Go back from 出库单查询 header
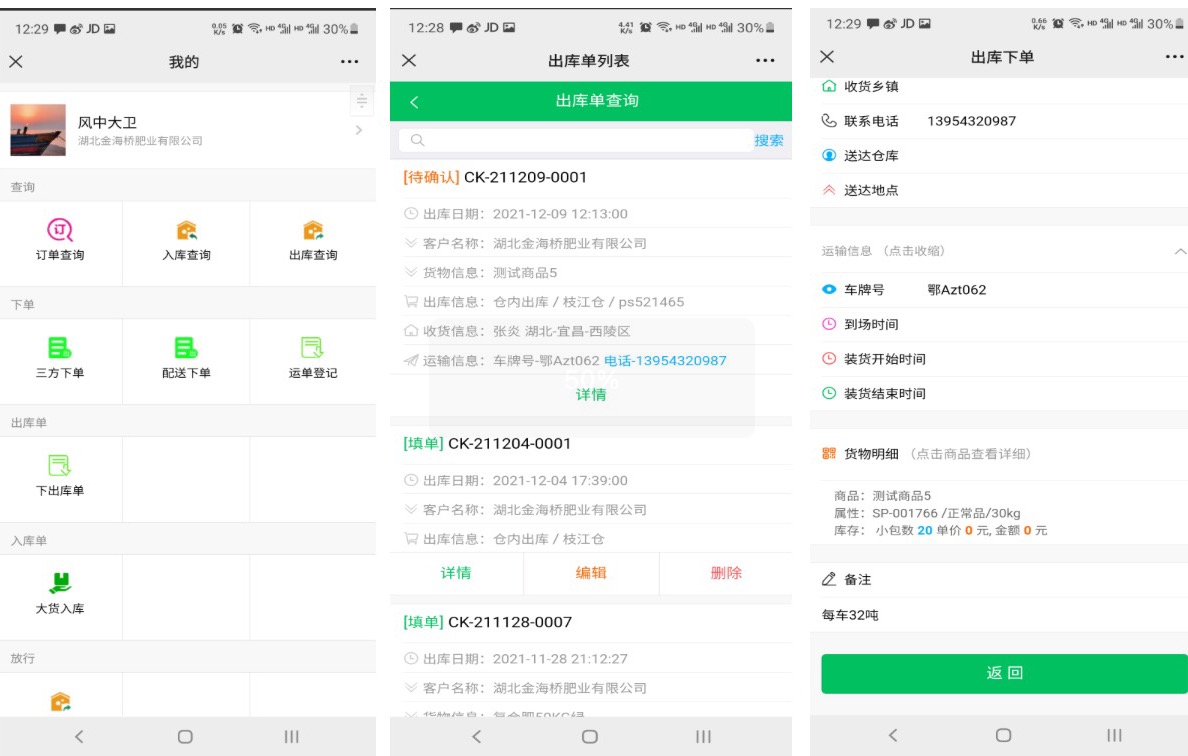 (x=414, y=102)
